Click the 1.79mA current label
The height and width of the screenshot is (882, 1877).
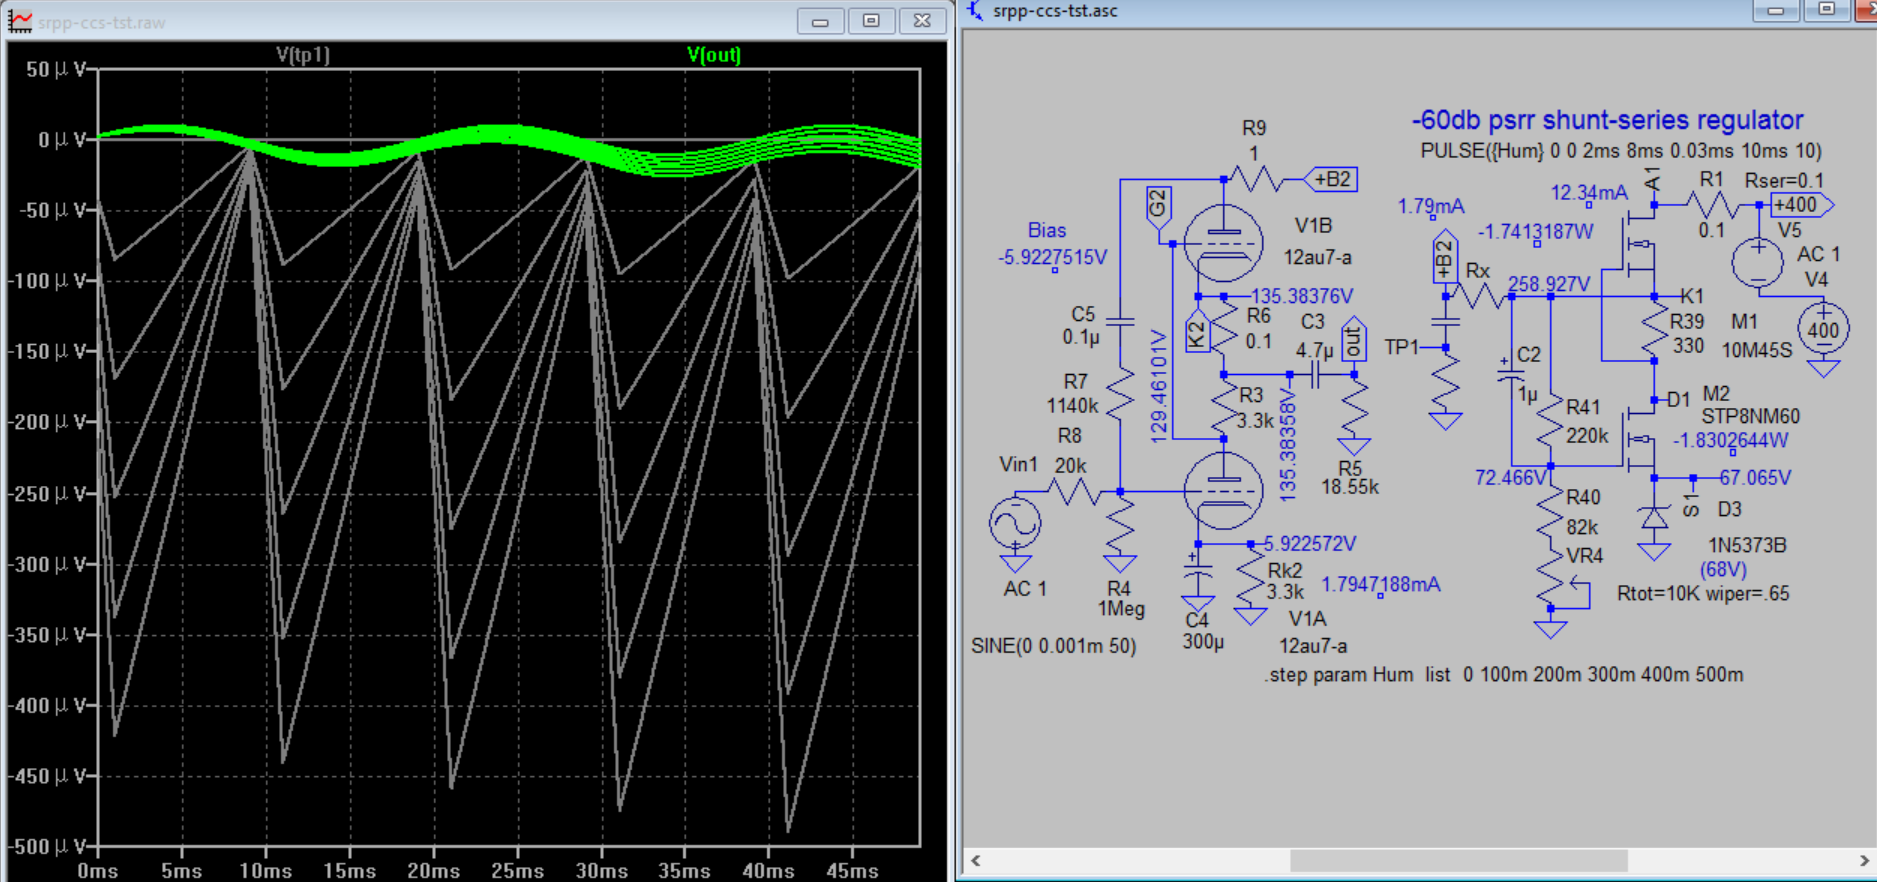(1430, 207)
